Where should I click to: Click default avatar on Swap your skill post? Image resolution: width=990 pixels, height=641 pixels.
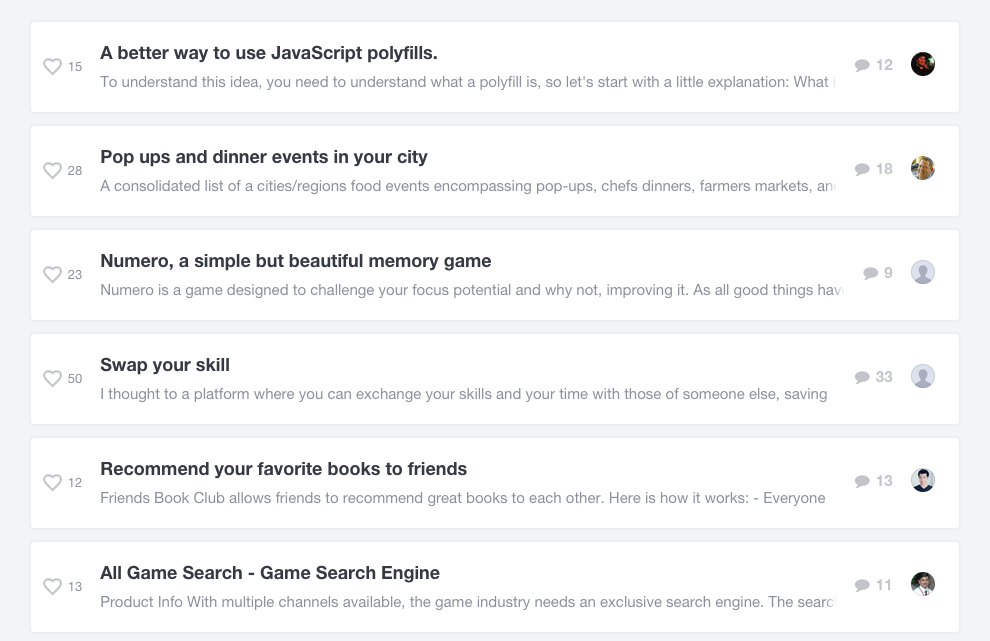coord(923,376)
